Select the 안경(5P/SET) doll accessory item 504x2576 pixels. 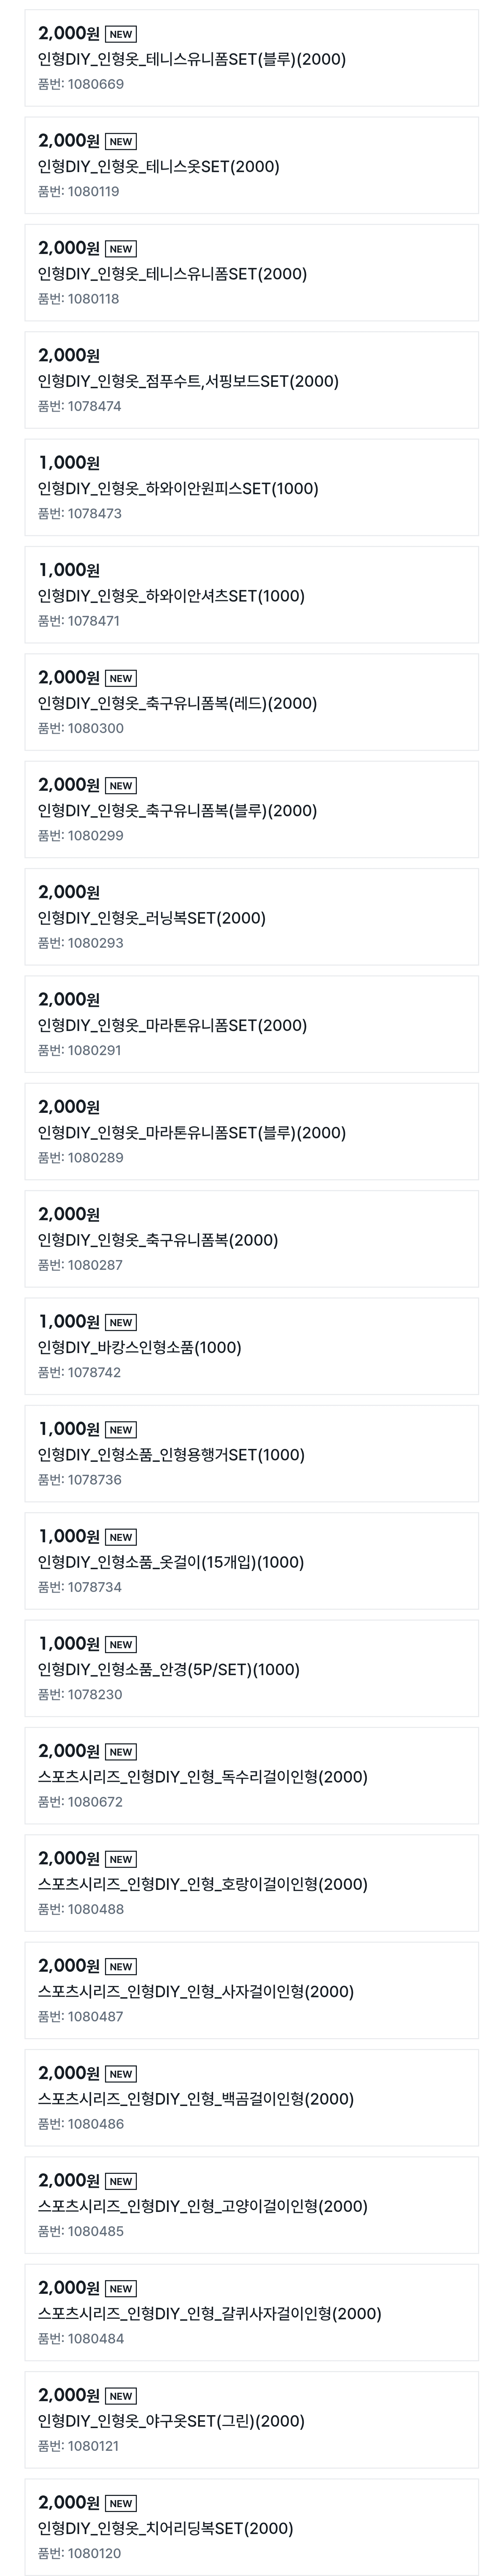[x=251, y=1668]
